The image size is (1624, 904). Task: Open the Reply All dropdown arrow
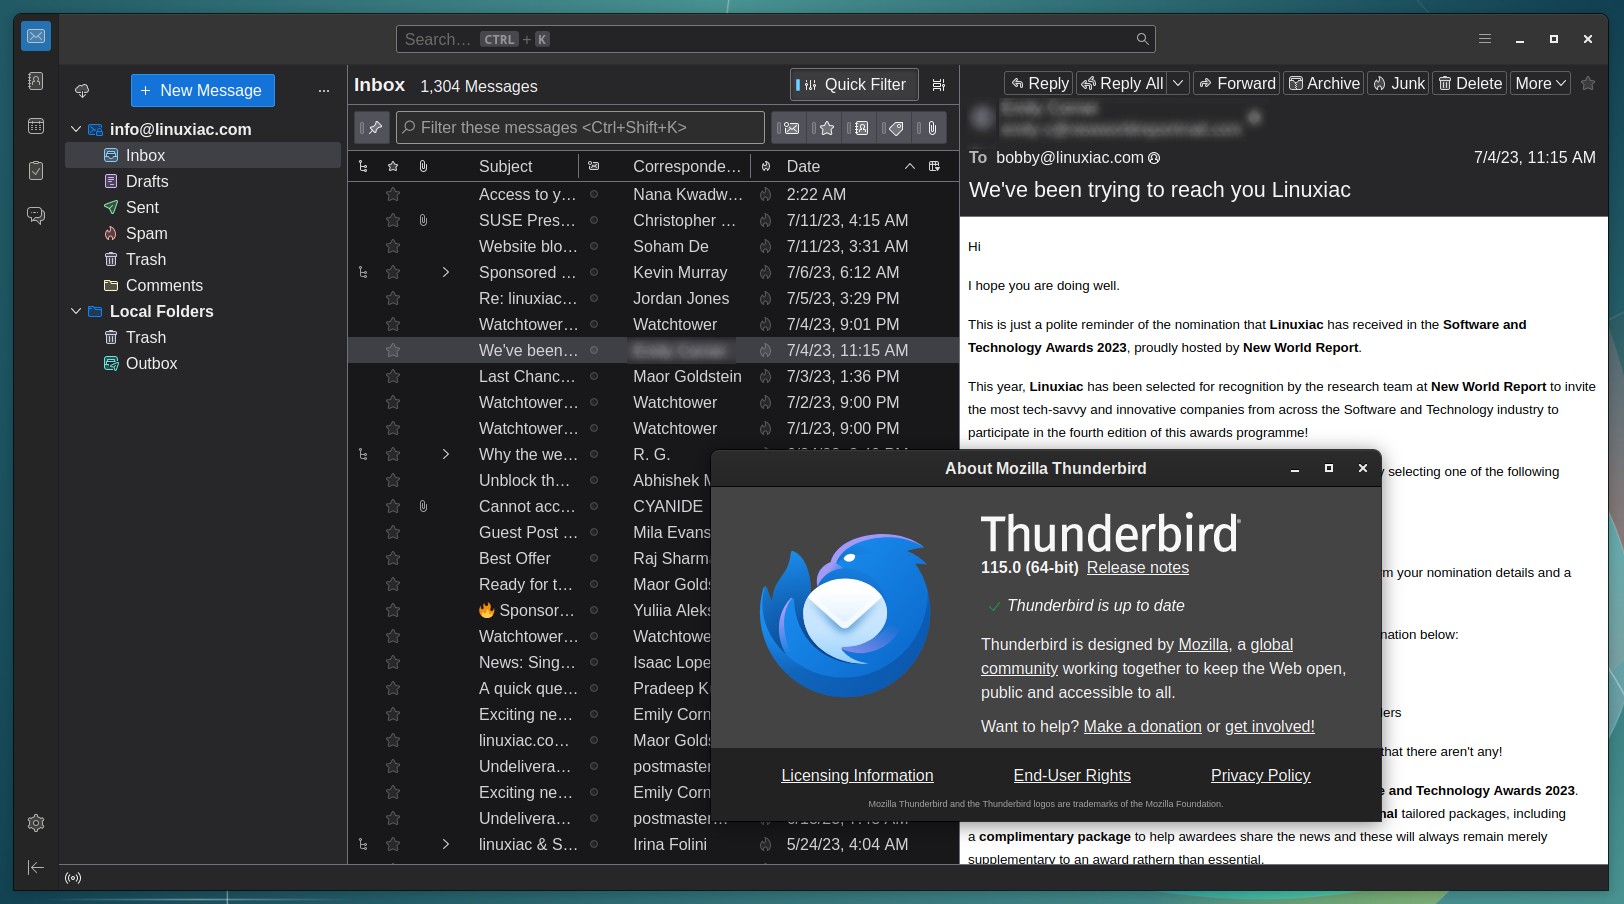click(x=1178, y=83)
